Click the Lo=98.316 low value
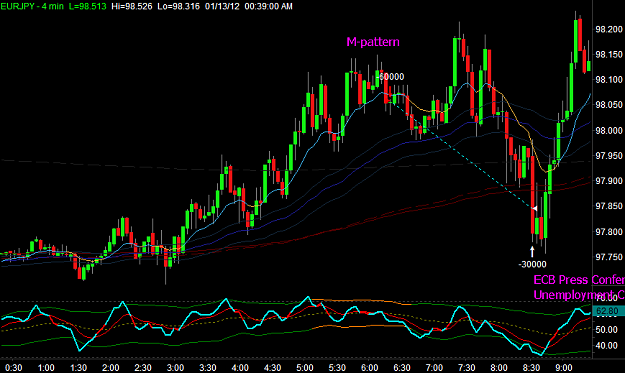This screenshot has width=625, height=373. pyautogui.click(x=179, y=6)
